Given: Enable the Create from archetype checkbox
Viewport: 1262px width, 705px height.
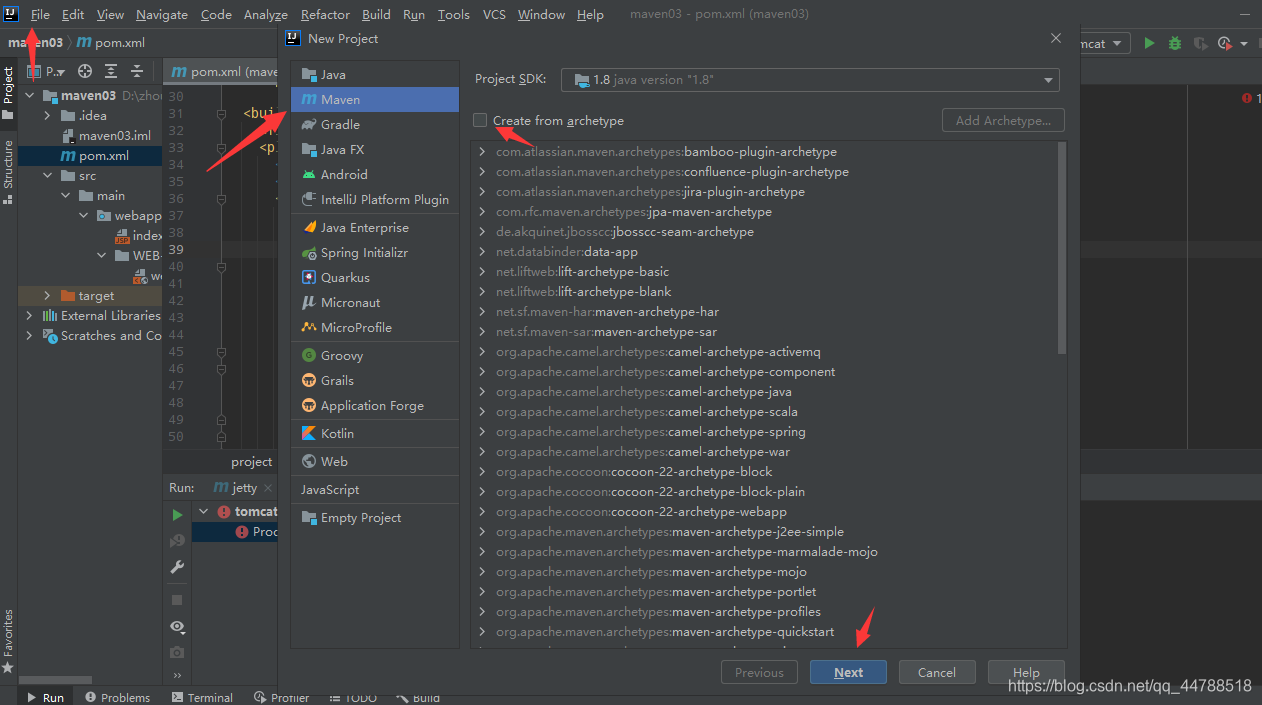Looking at the screenshot, I should click(480, 120).
